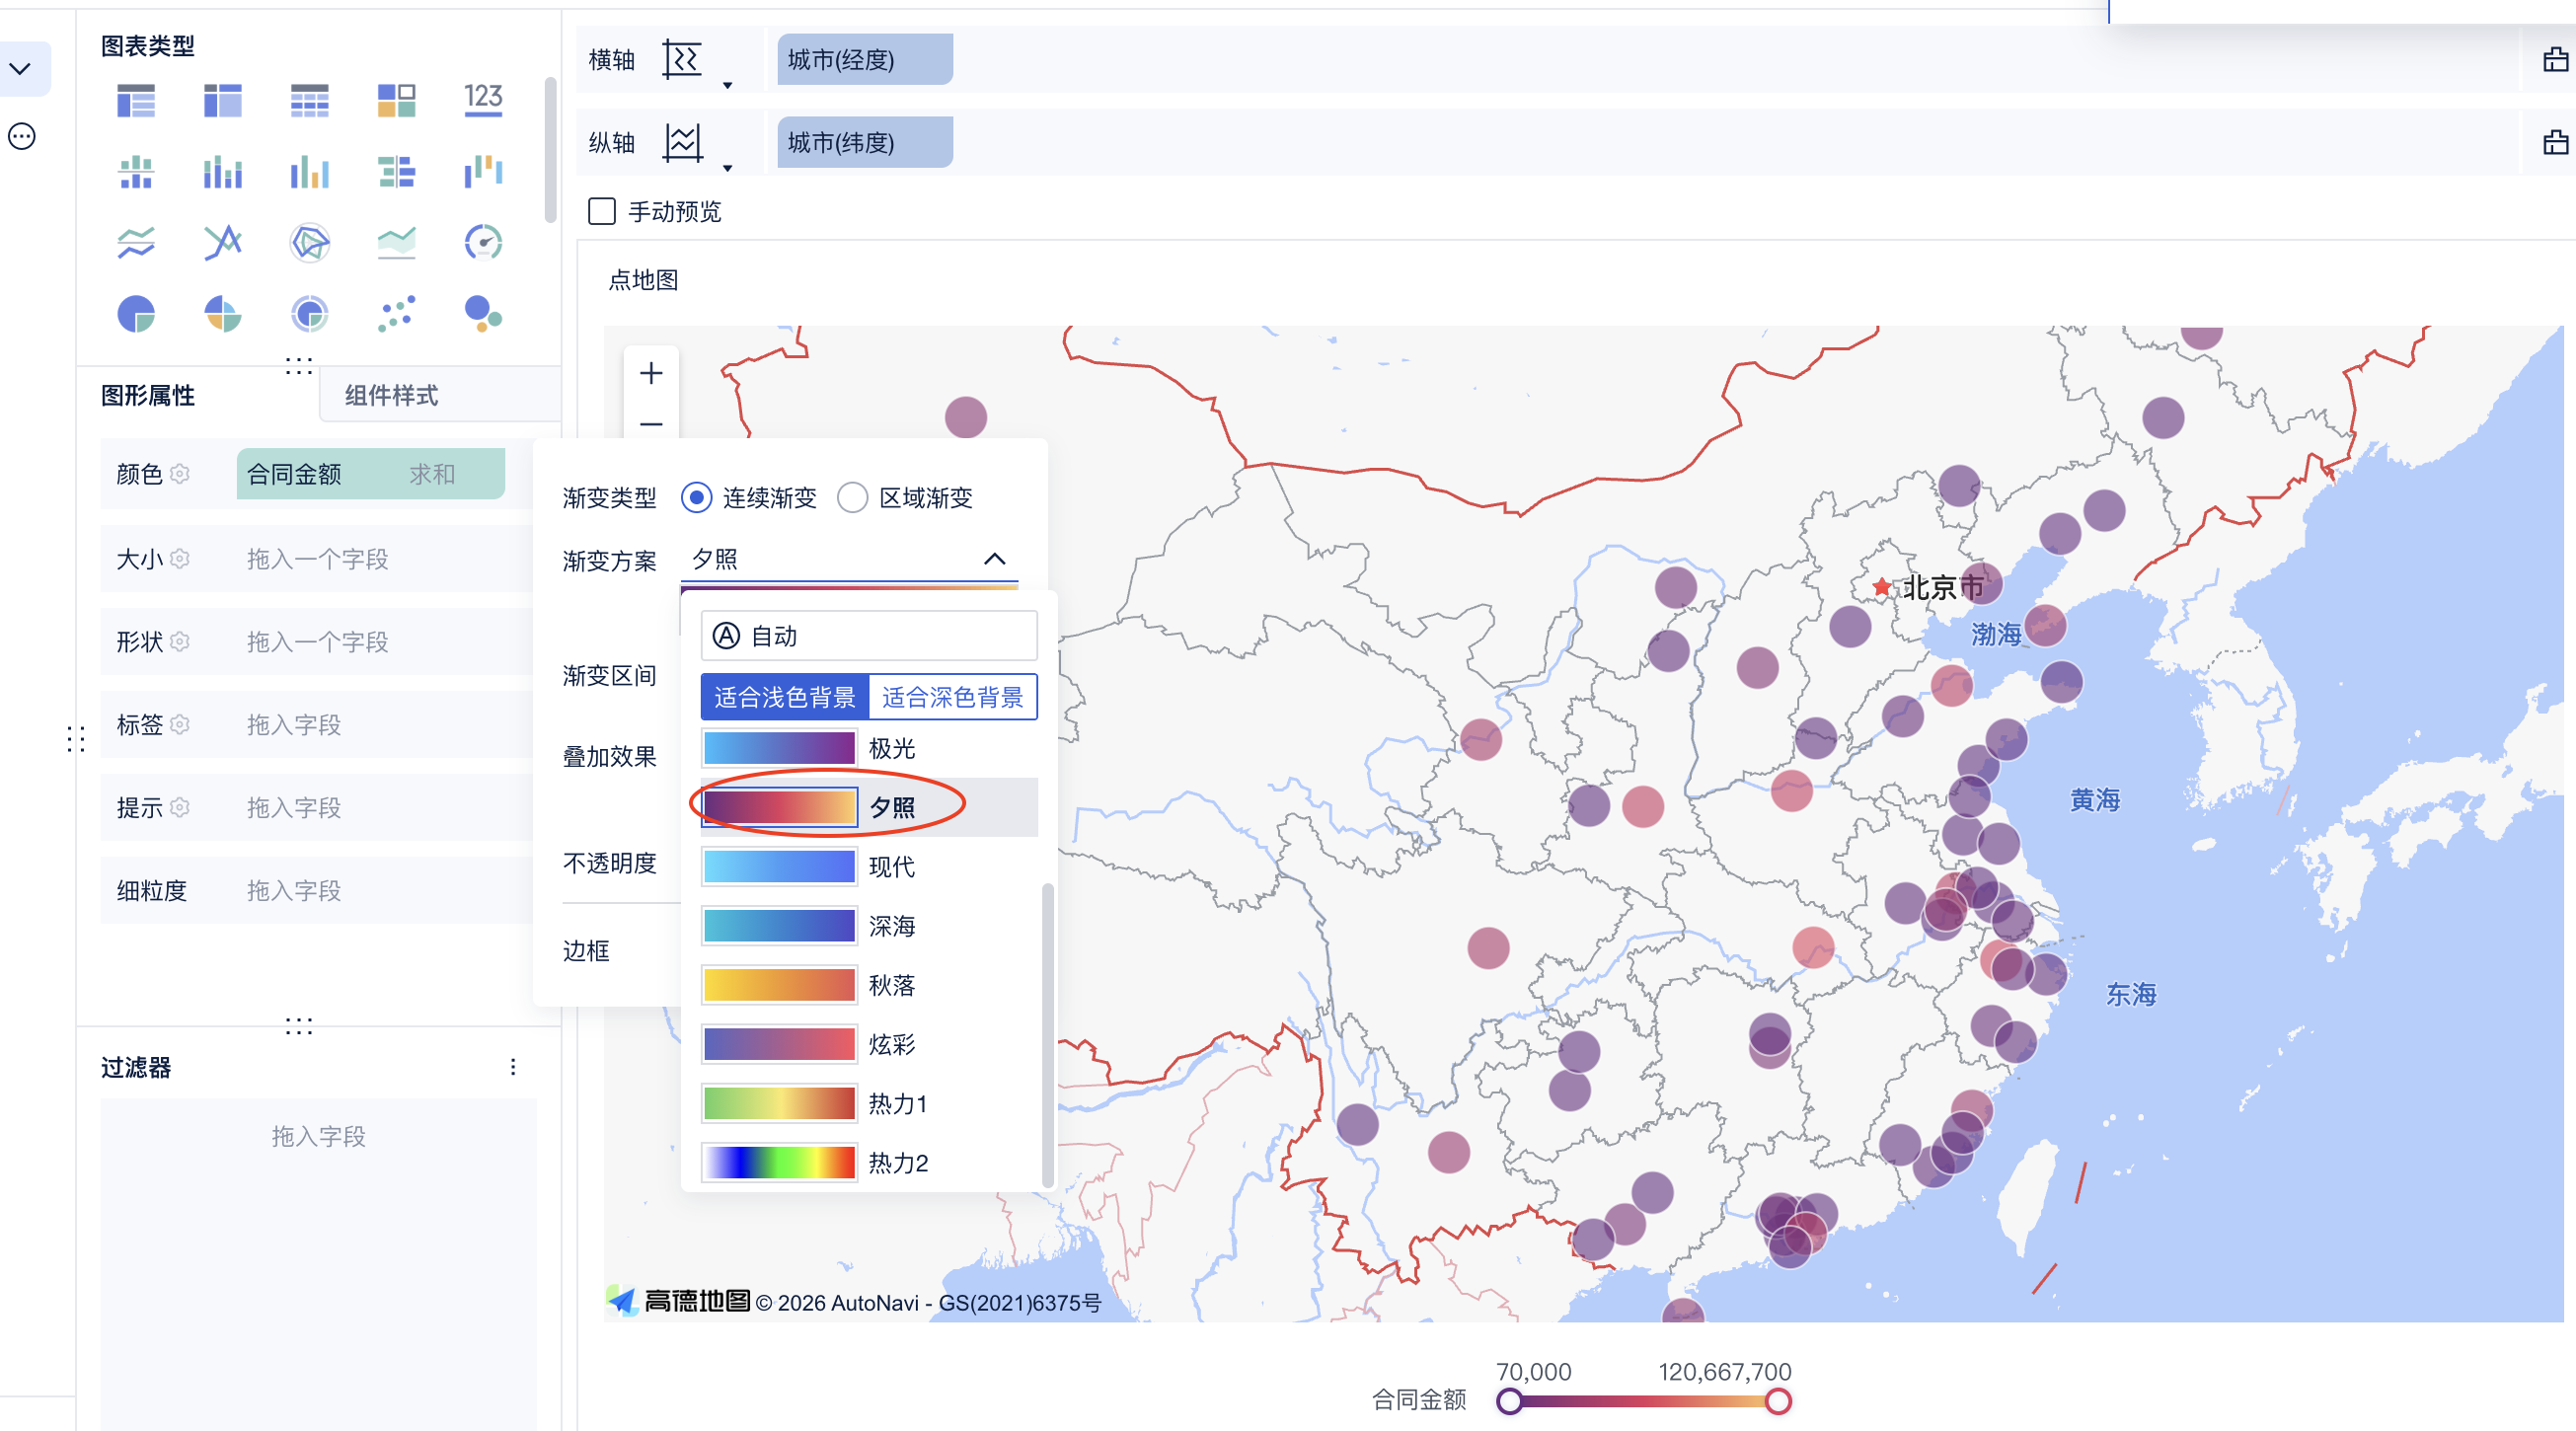
Task: Choose the 秋落 gradient color swatch
Action: 779,985
